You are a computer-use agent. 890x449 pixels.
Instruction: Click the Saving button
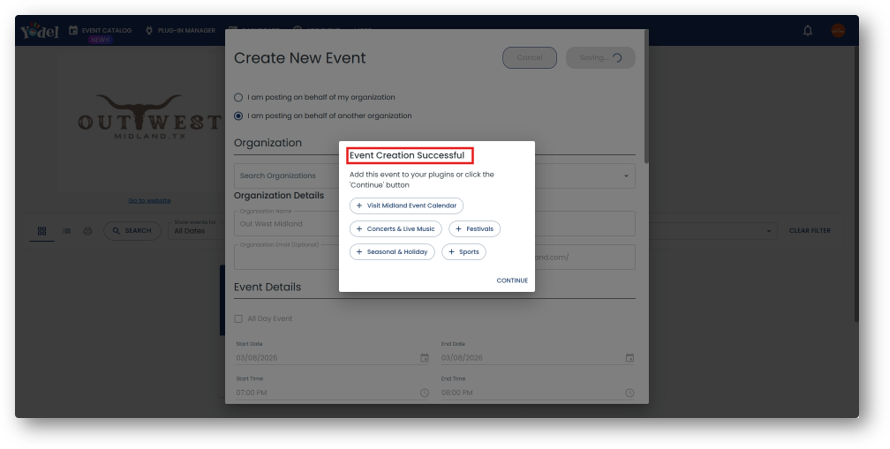pyautogui.click(x=601, y=58)
